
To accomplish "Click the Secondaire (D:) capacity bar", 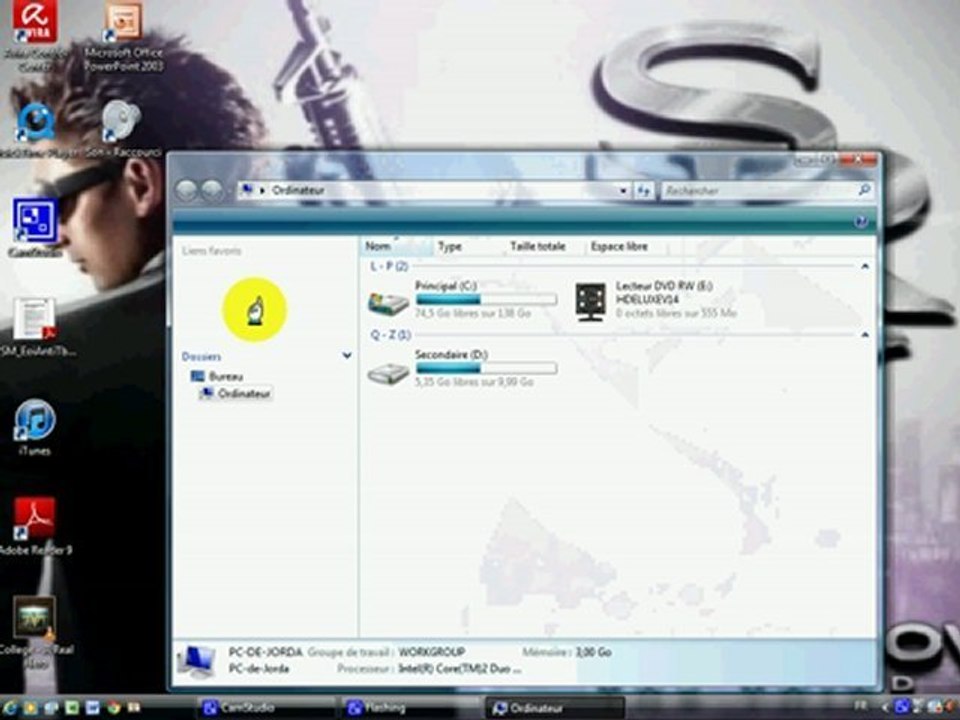I will 486,368.
